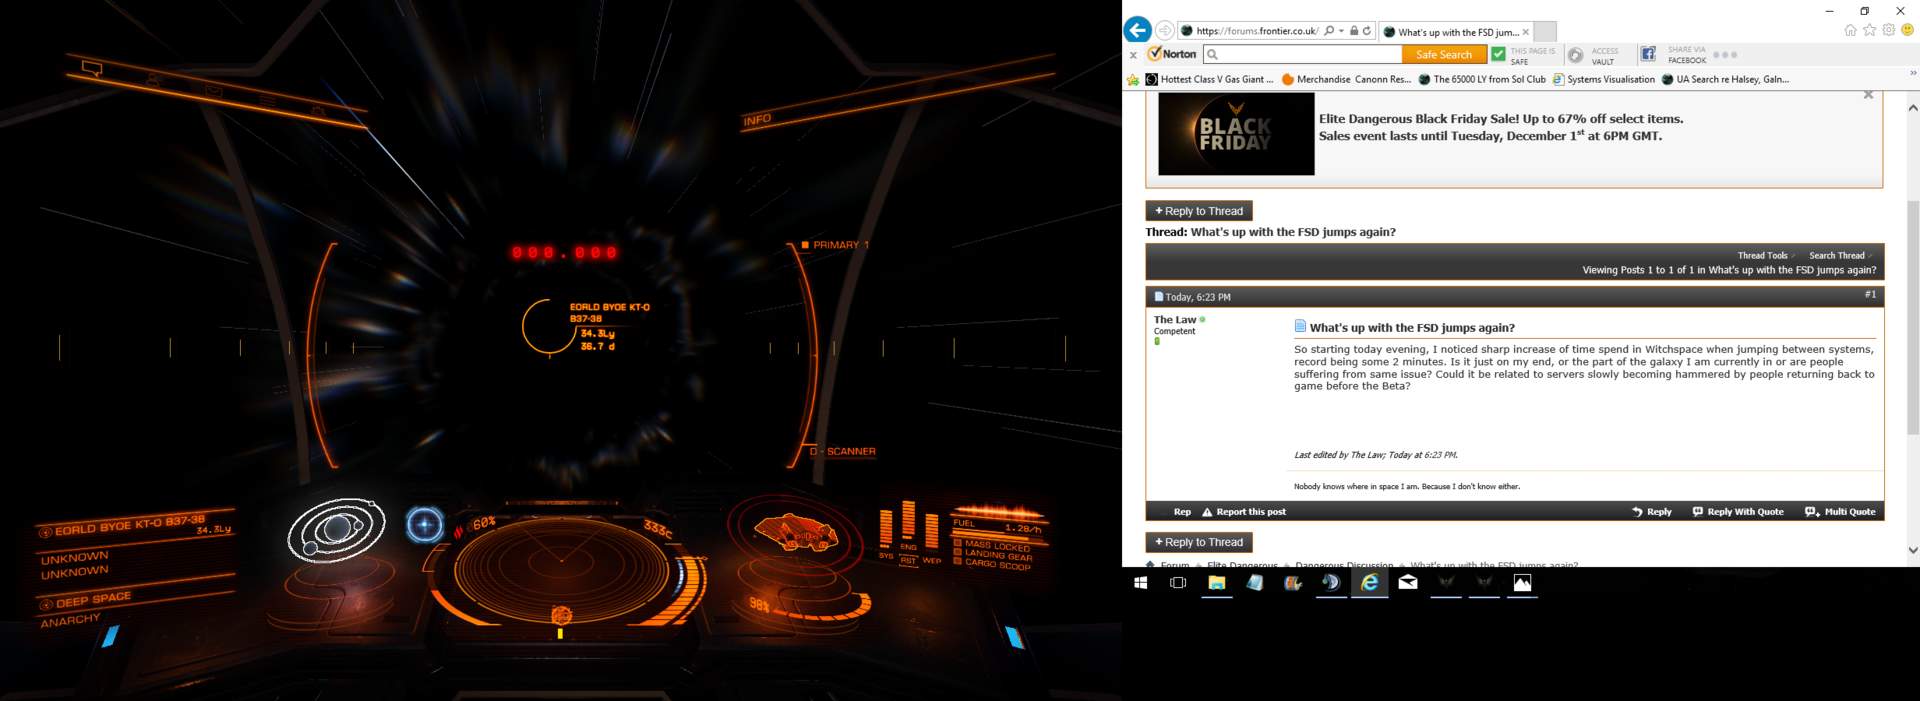Open 'The 65000 LY from Sol Club' bookmark
Viewport: 1920px width, 701px height.
[1482, 79]
